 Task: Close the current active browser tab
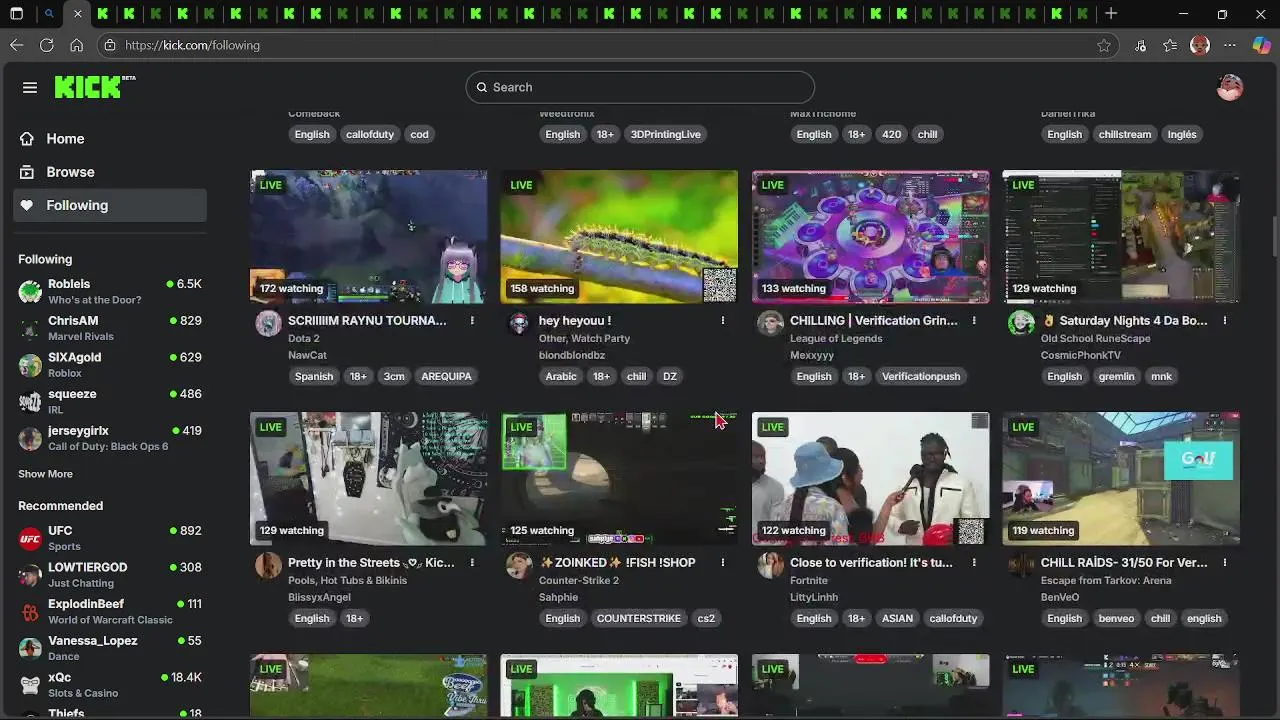[x=77, y=14]
